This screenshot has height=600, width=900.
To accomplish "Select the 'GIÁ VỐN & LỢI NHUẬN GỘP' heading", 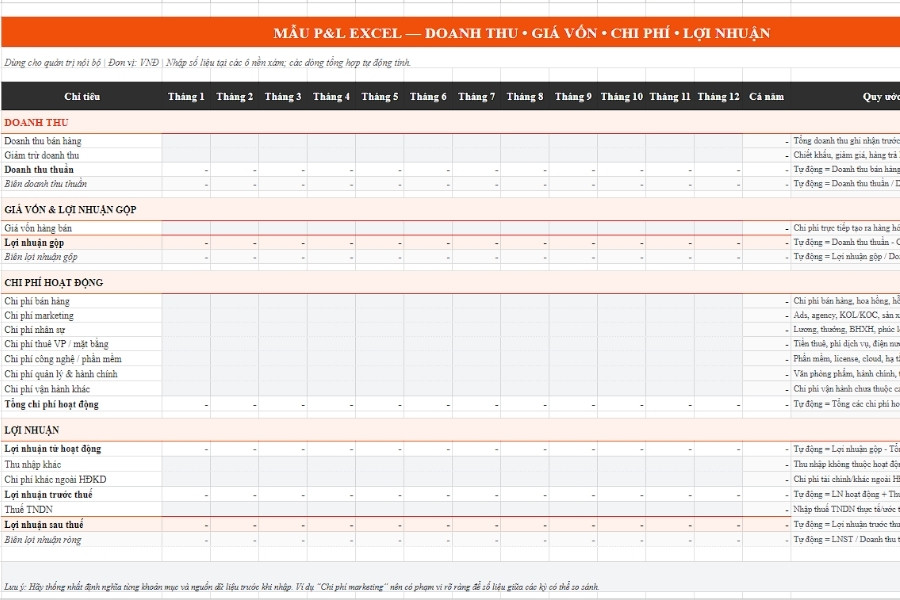I will 70,210.
